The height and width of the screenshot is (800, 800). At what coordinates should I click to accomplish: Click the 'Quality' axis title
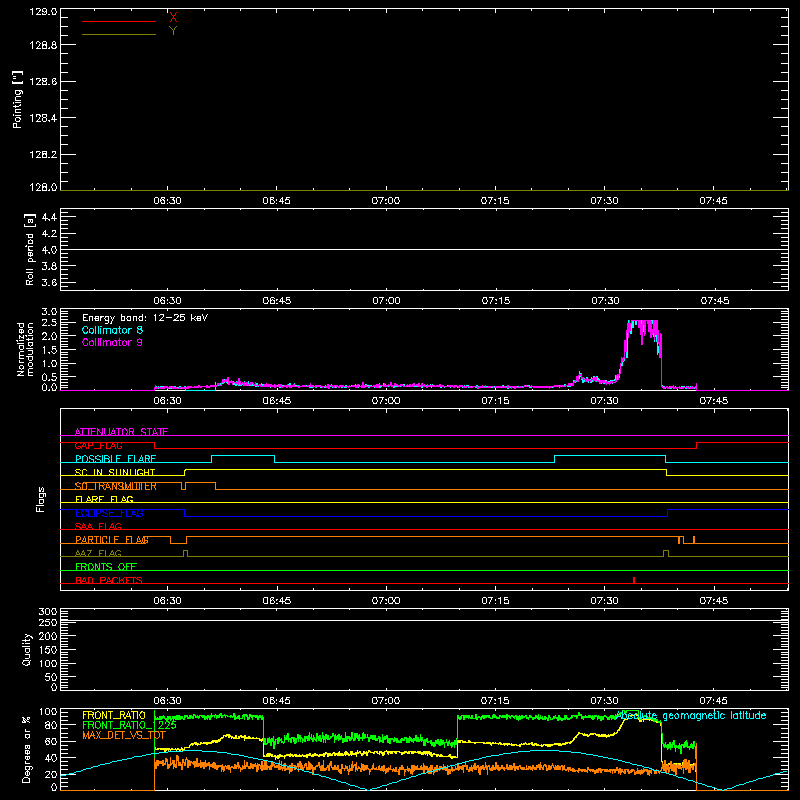coord(27,649)
